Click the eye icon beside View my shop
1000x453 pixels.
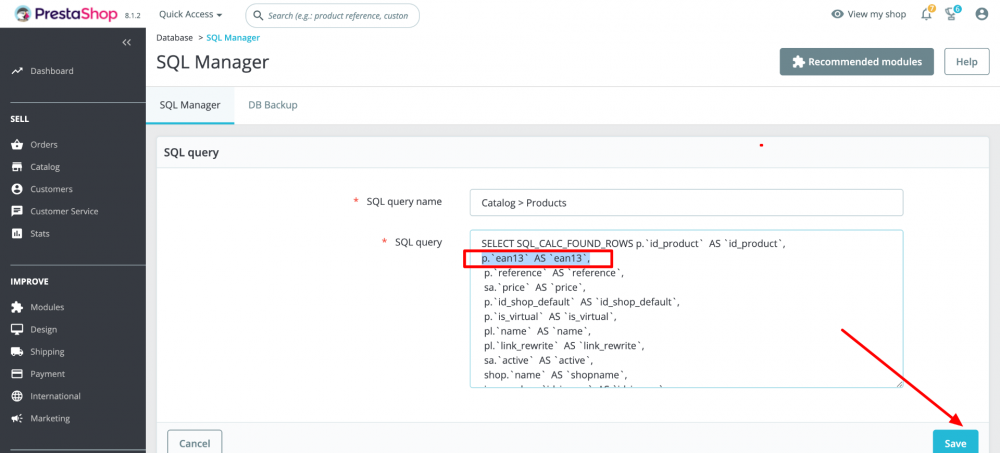pos(837,14)
